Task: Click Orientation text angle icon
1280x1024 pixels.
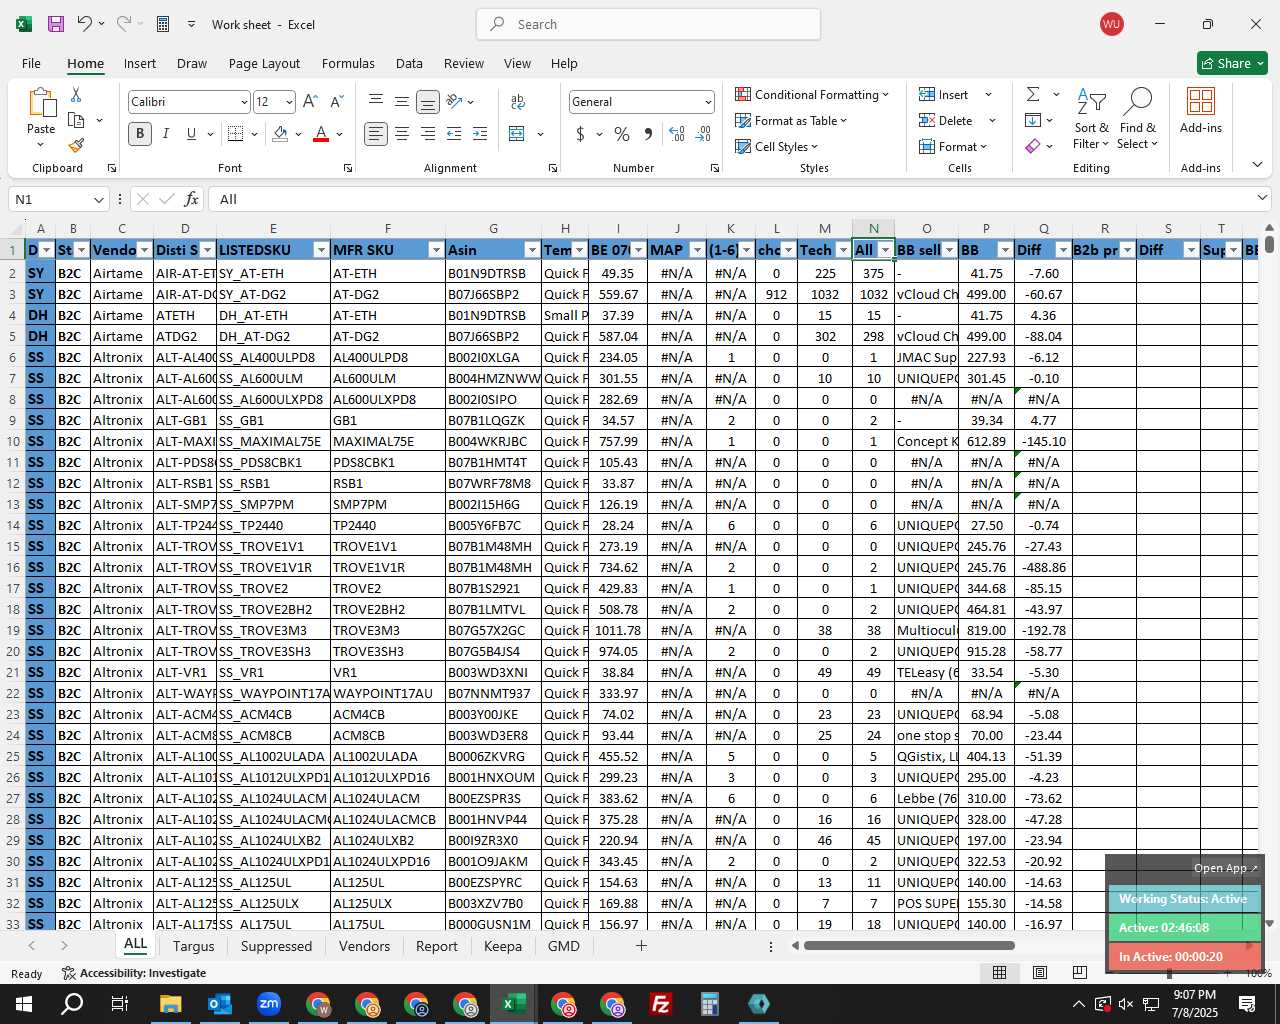Action: pyautogui.click(x=455, y=101)
